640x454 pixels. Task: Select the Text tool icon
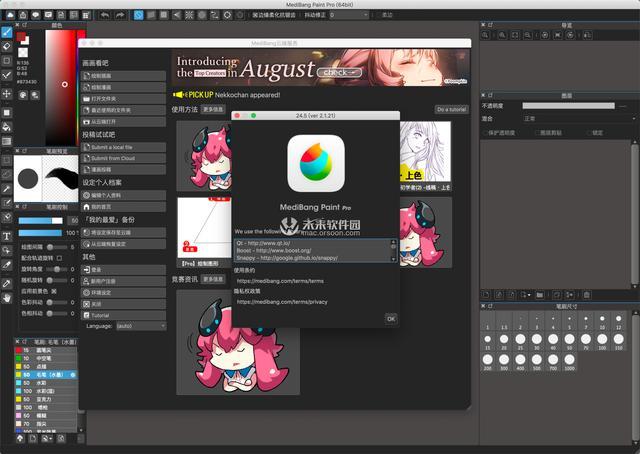(x=7, y=236)
